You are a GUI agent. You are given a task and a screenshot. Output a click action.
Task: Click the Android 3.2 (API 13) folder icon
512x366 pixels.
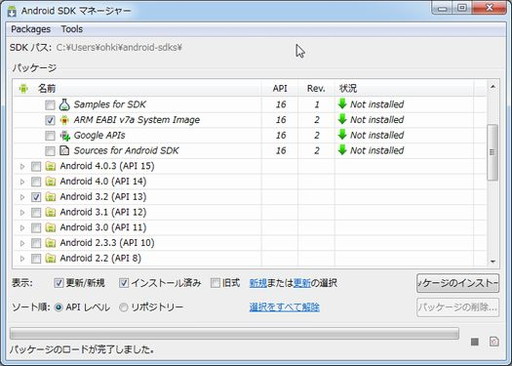pyautogui.click(x=50, y=197)
